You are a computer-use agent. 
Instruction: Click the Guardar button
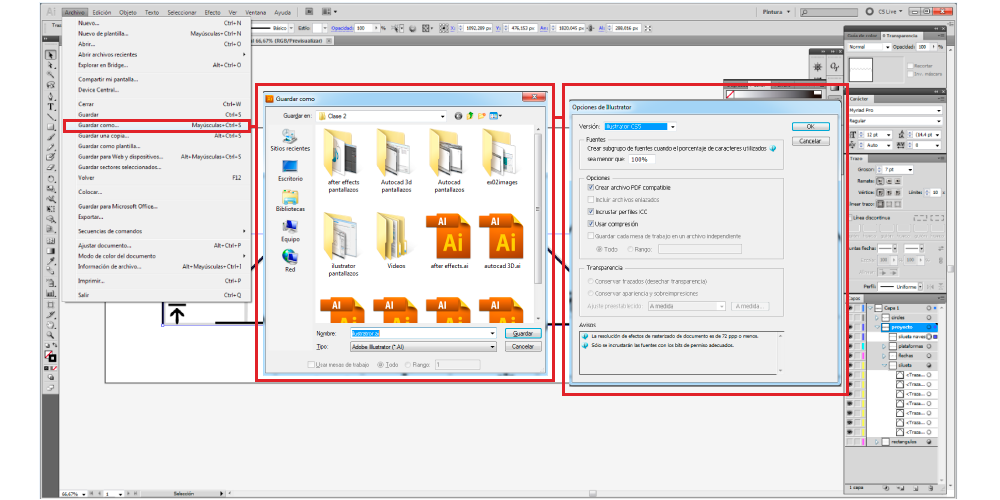(523, 333)
